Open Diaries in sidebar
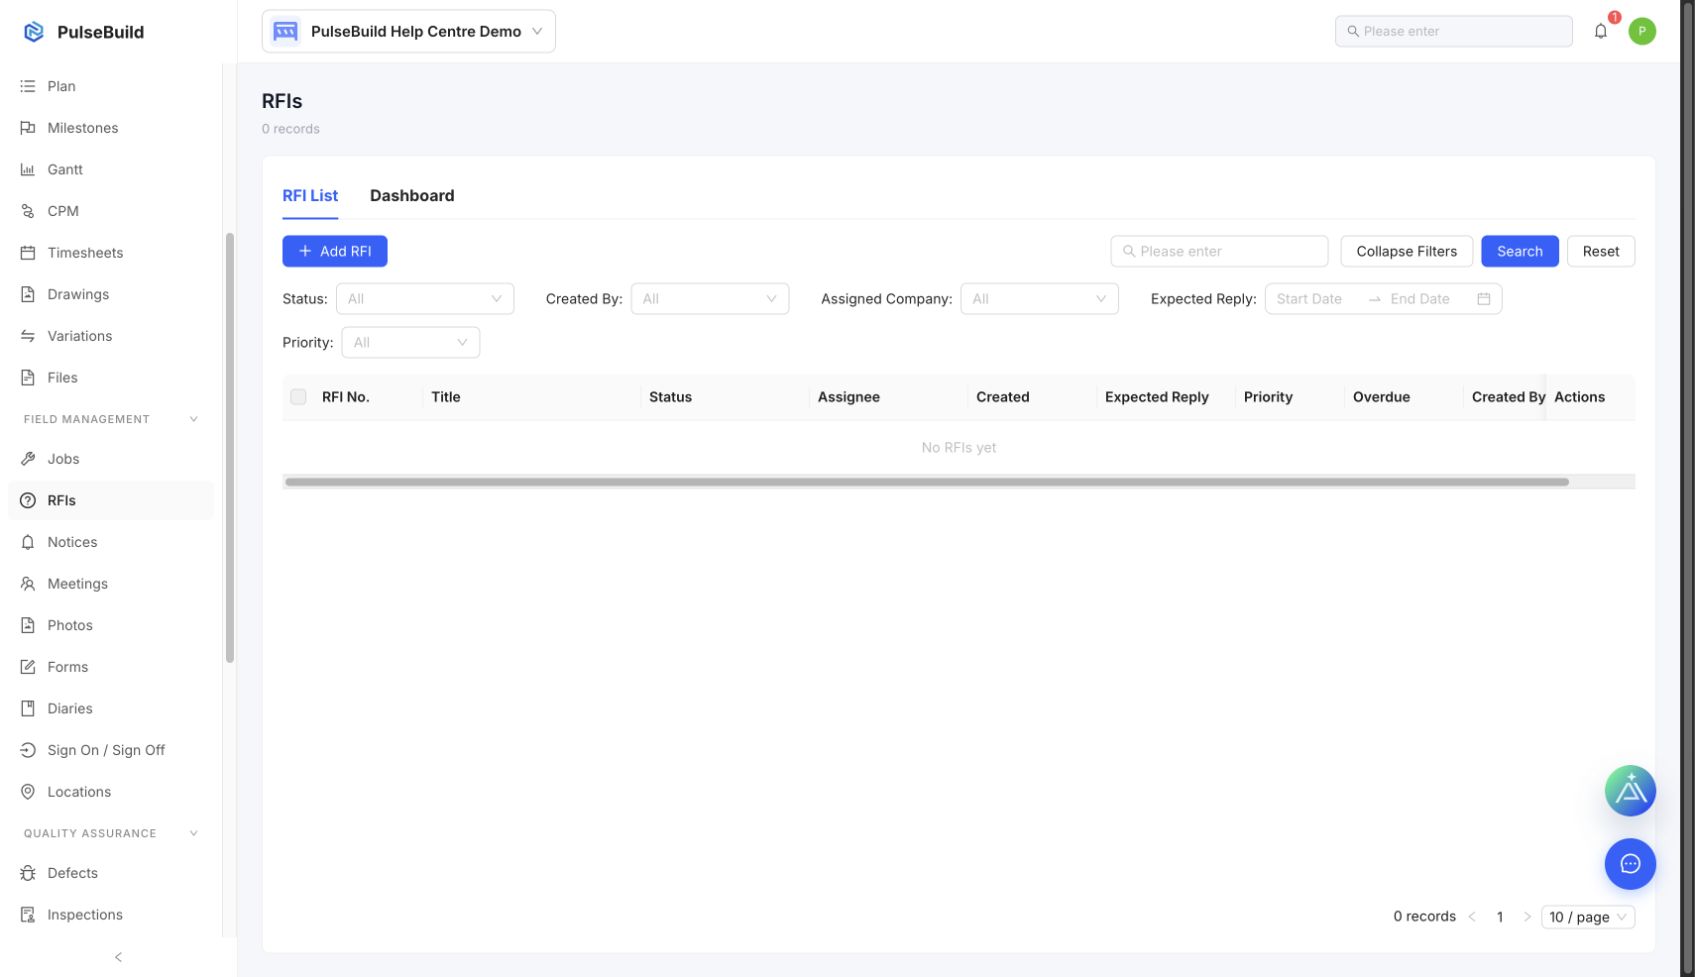This screenshot has width=1695, height=977. [x=110, y=708]
